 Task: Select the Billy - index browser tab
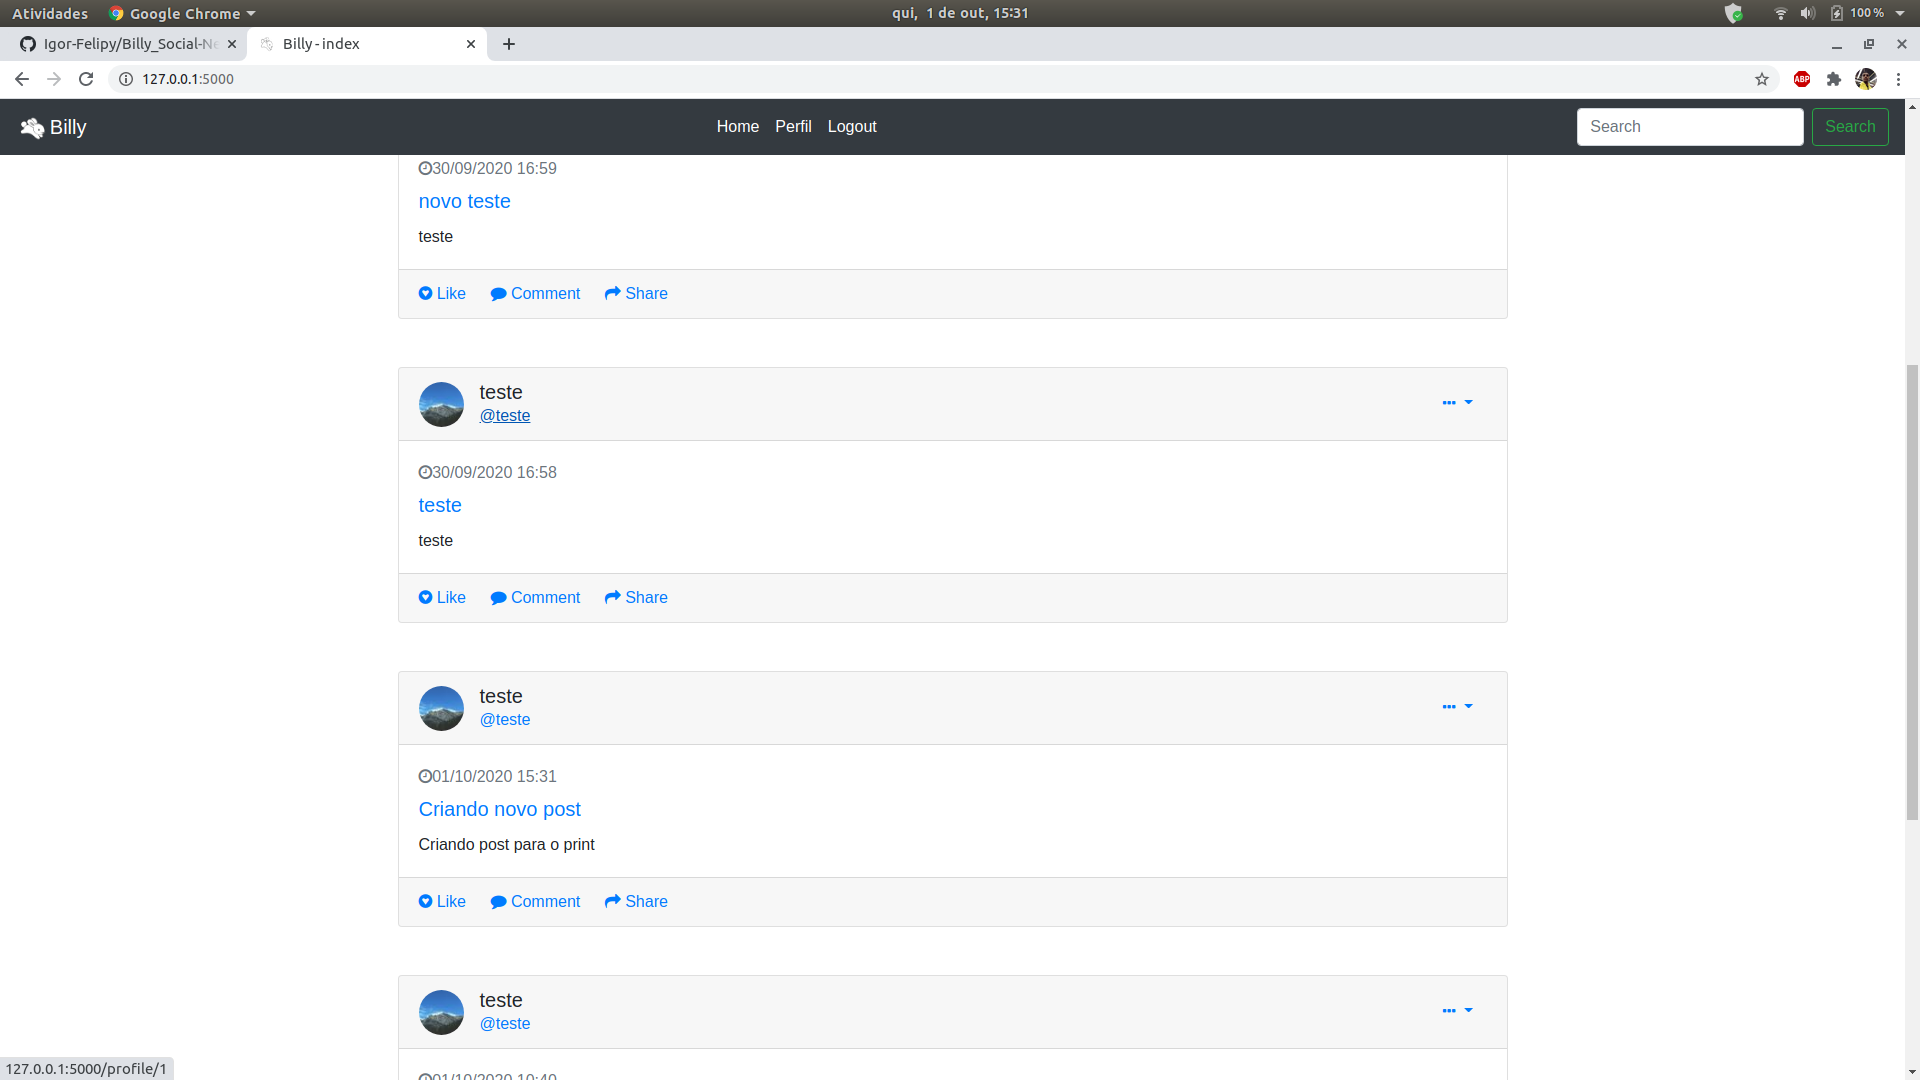(365, 44)
